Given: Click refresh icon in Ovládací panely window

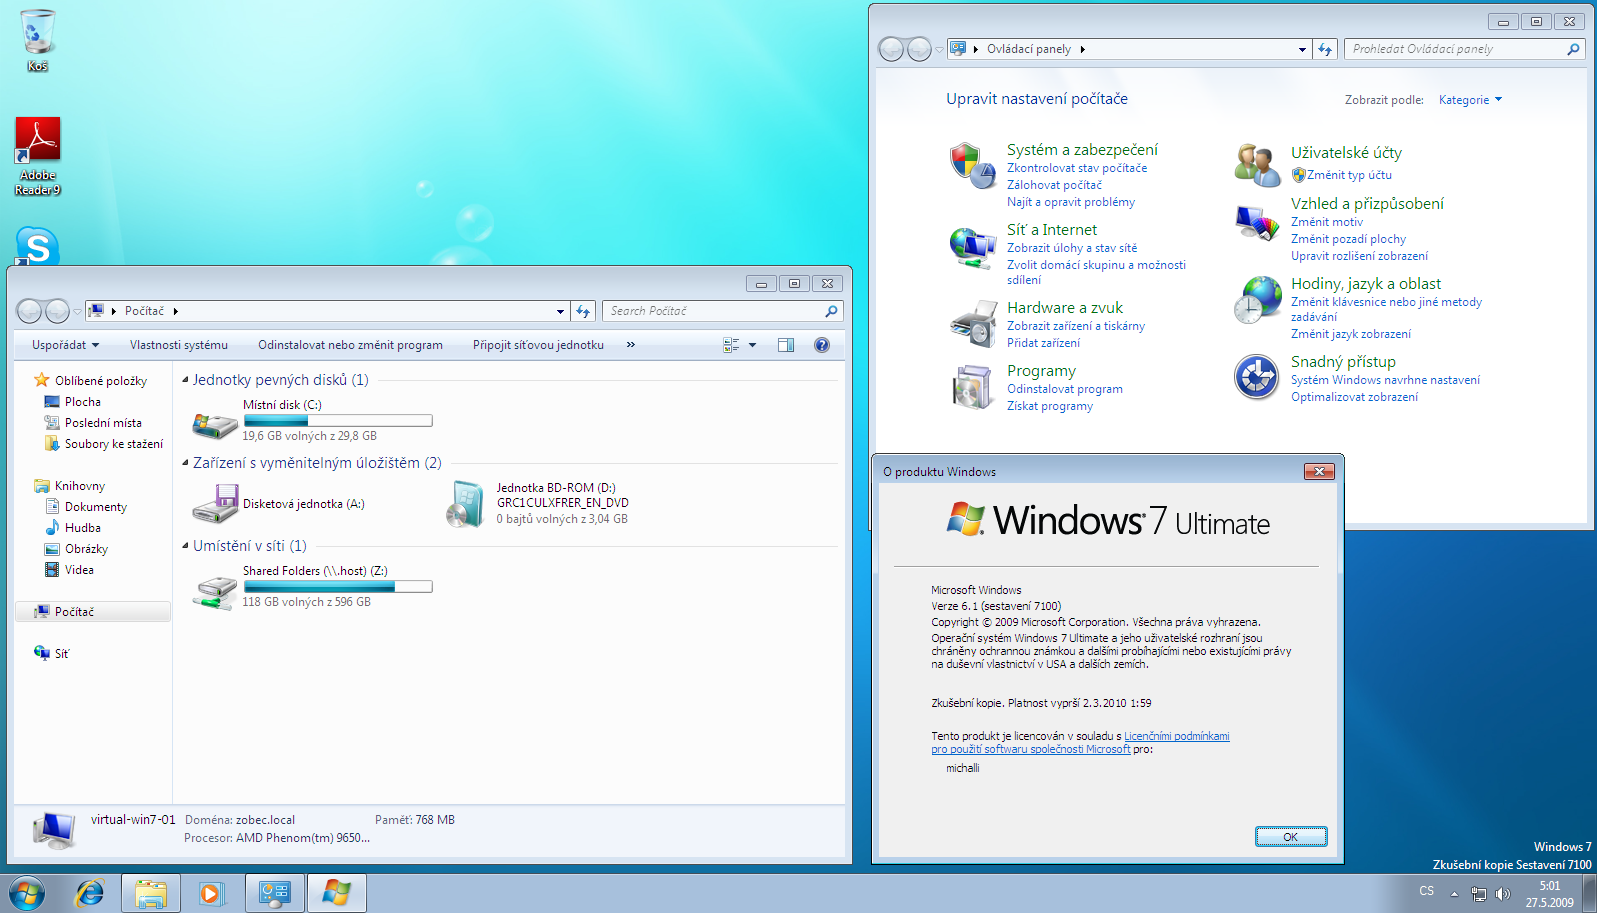Looking at the screenshot, I should click(x=1325, y=49).
